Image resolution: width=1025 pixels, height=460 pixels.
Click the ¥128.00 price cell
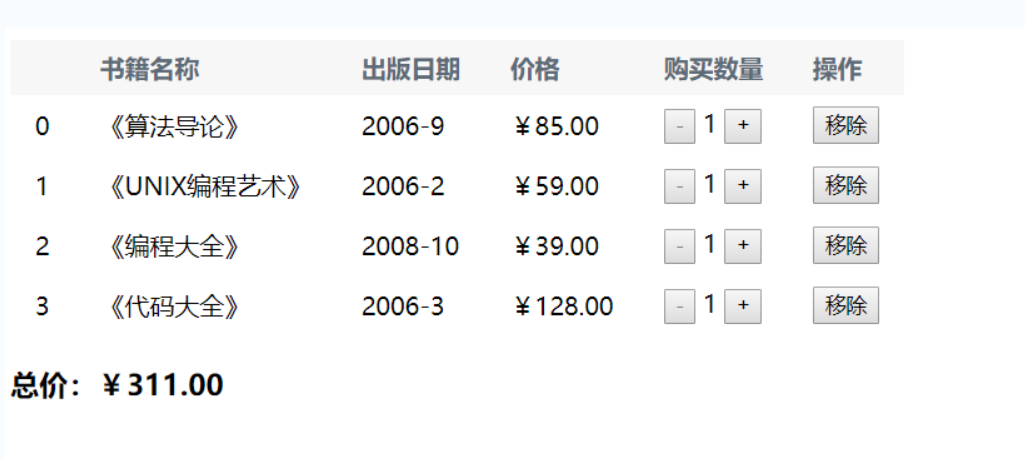[563, 306]
